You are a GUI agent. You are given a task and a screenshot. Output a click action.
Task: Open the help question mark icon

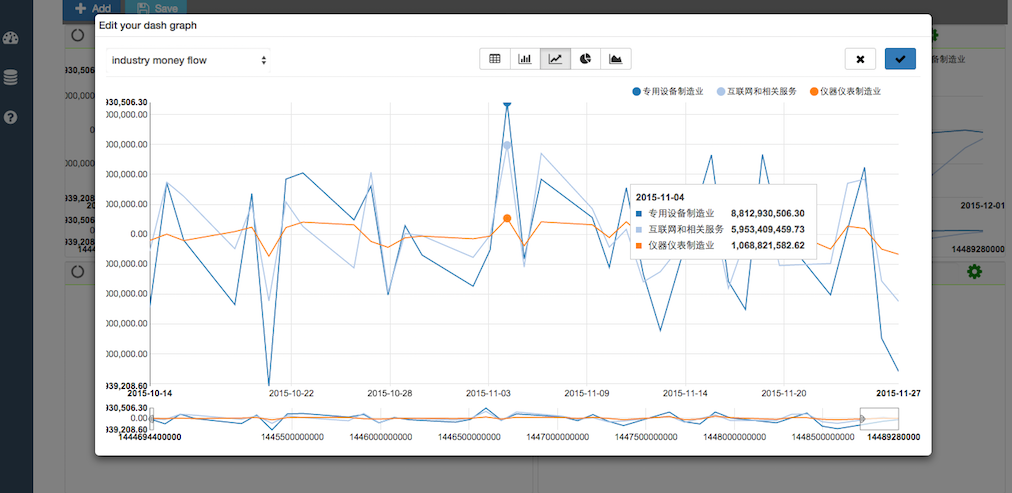10,117
